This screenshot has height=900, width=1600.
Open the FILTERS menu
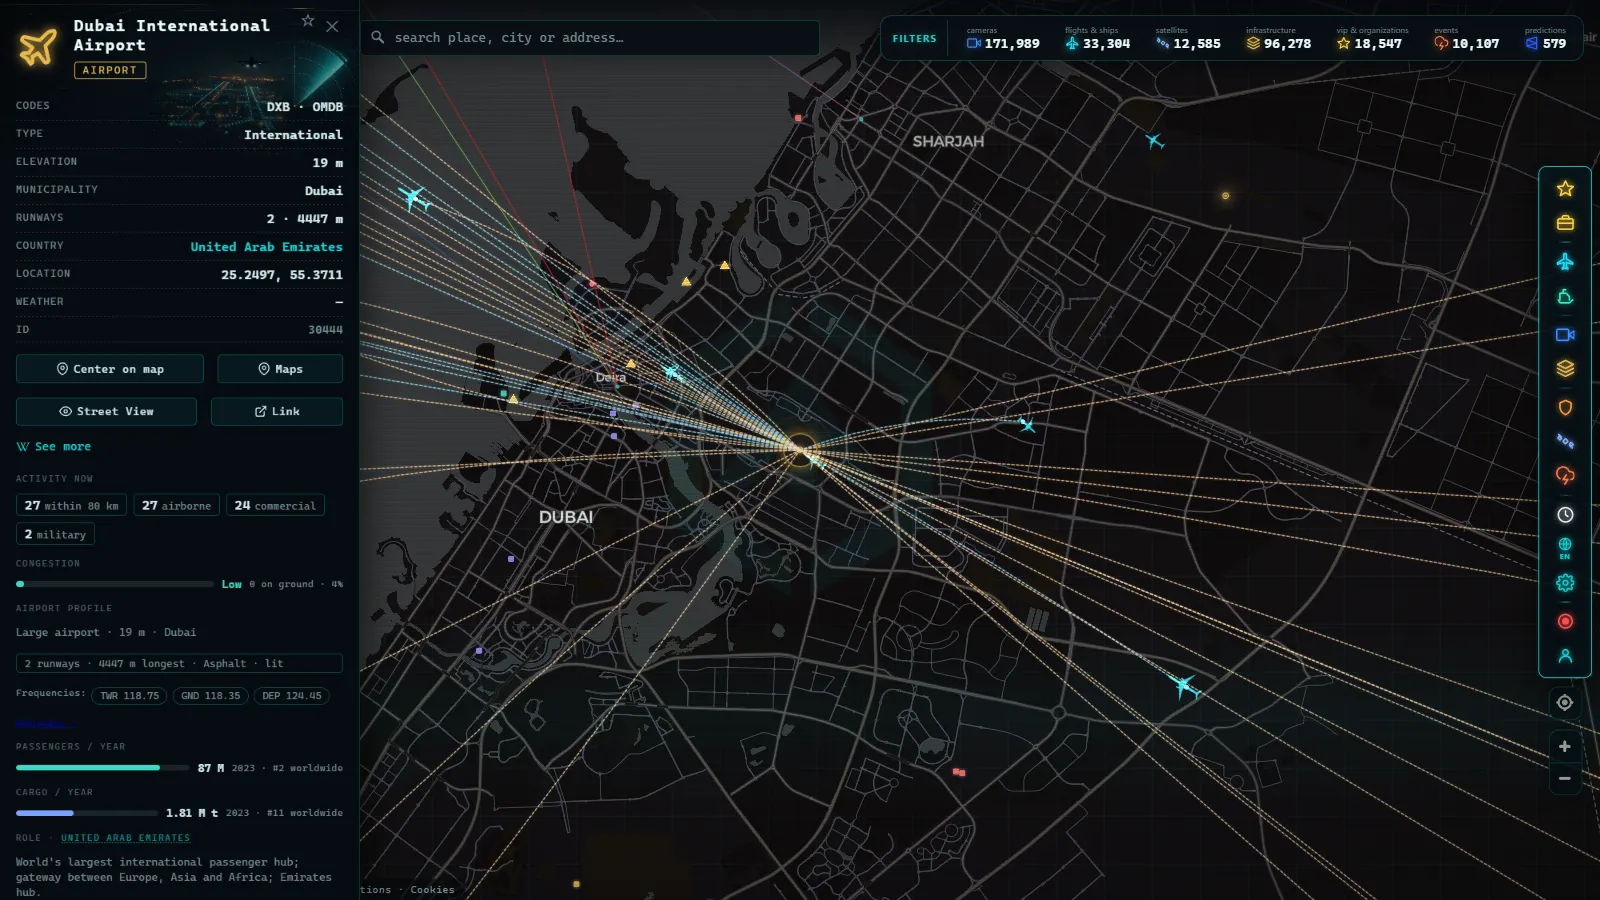click(914, 39)
